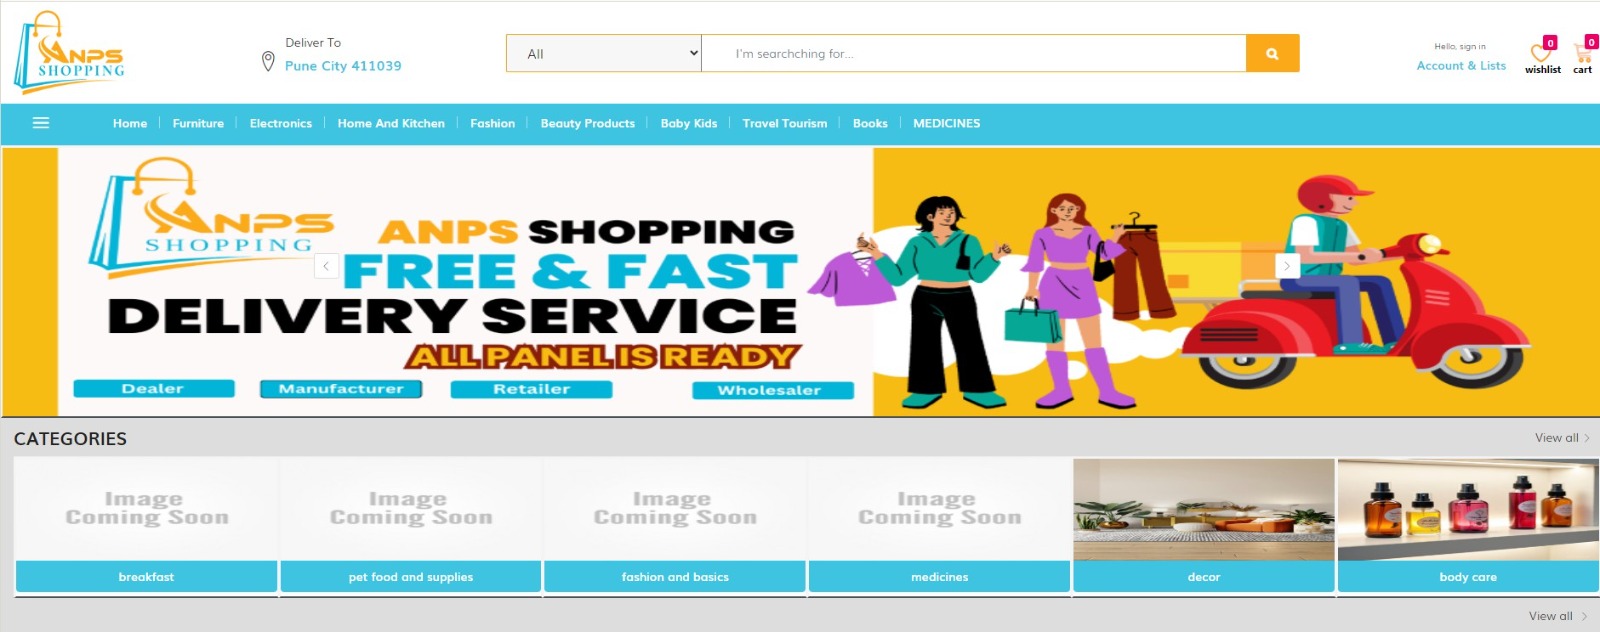Open the Electronics menu item
1600x632 pixels.
click(281, 124)
